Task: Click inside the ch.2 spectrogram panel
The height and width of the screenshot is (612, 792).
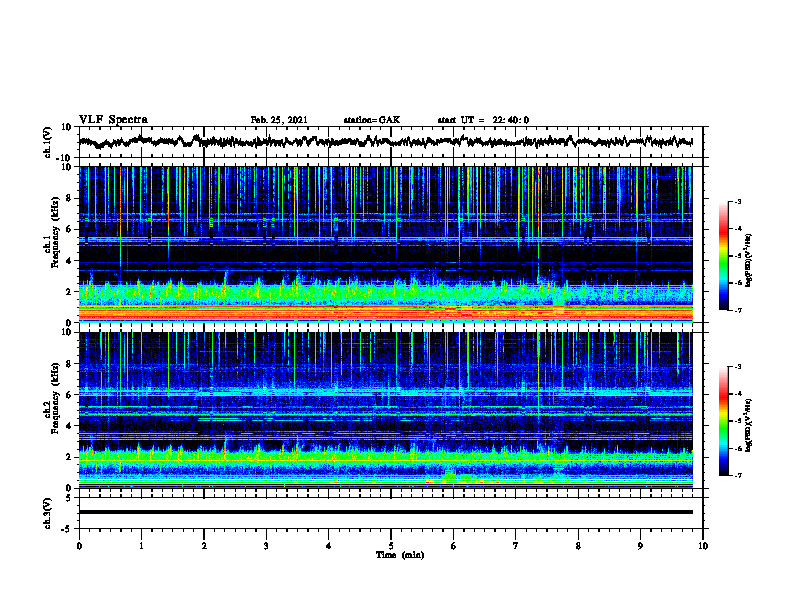Action: coord(386,410)
